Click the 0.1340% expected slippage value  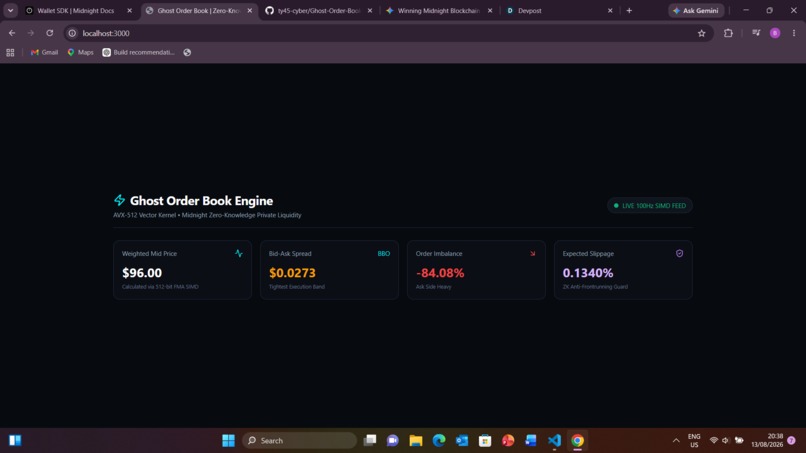[x=588, y=273]
